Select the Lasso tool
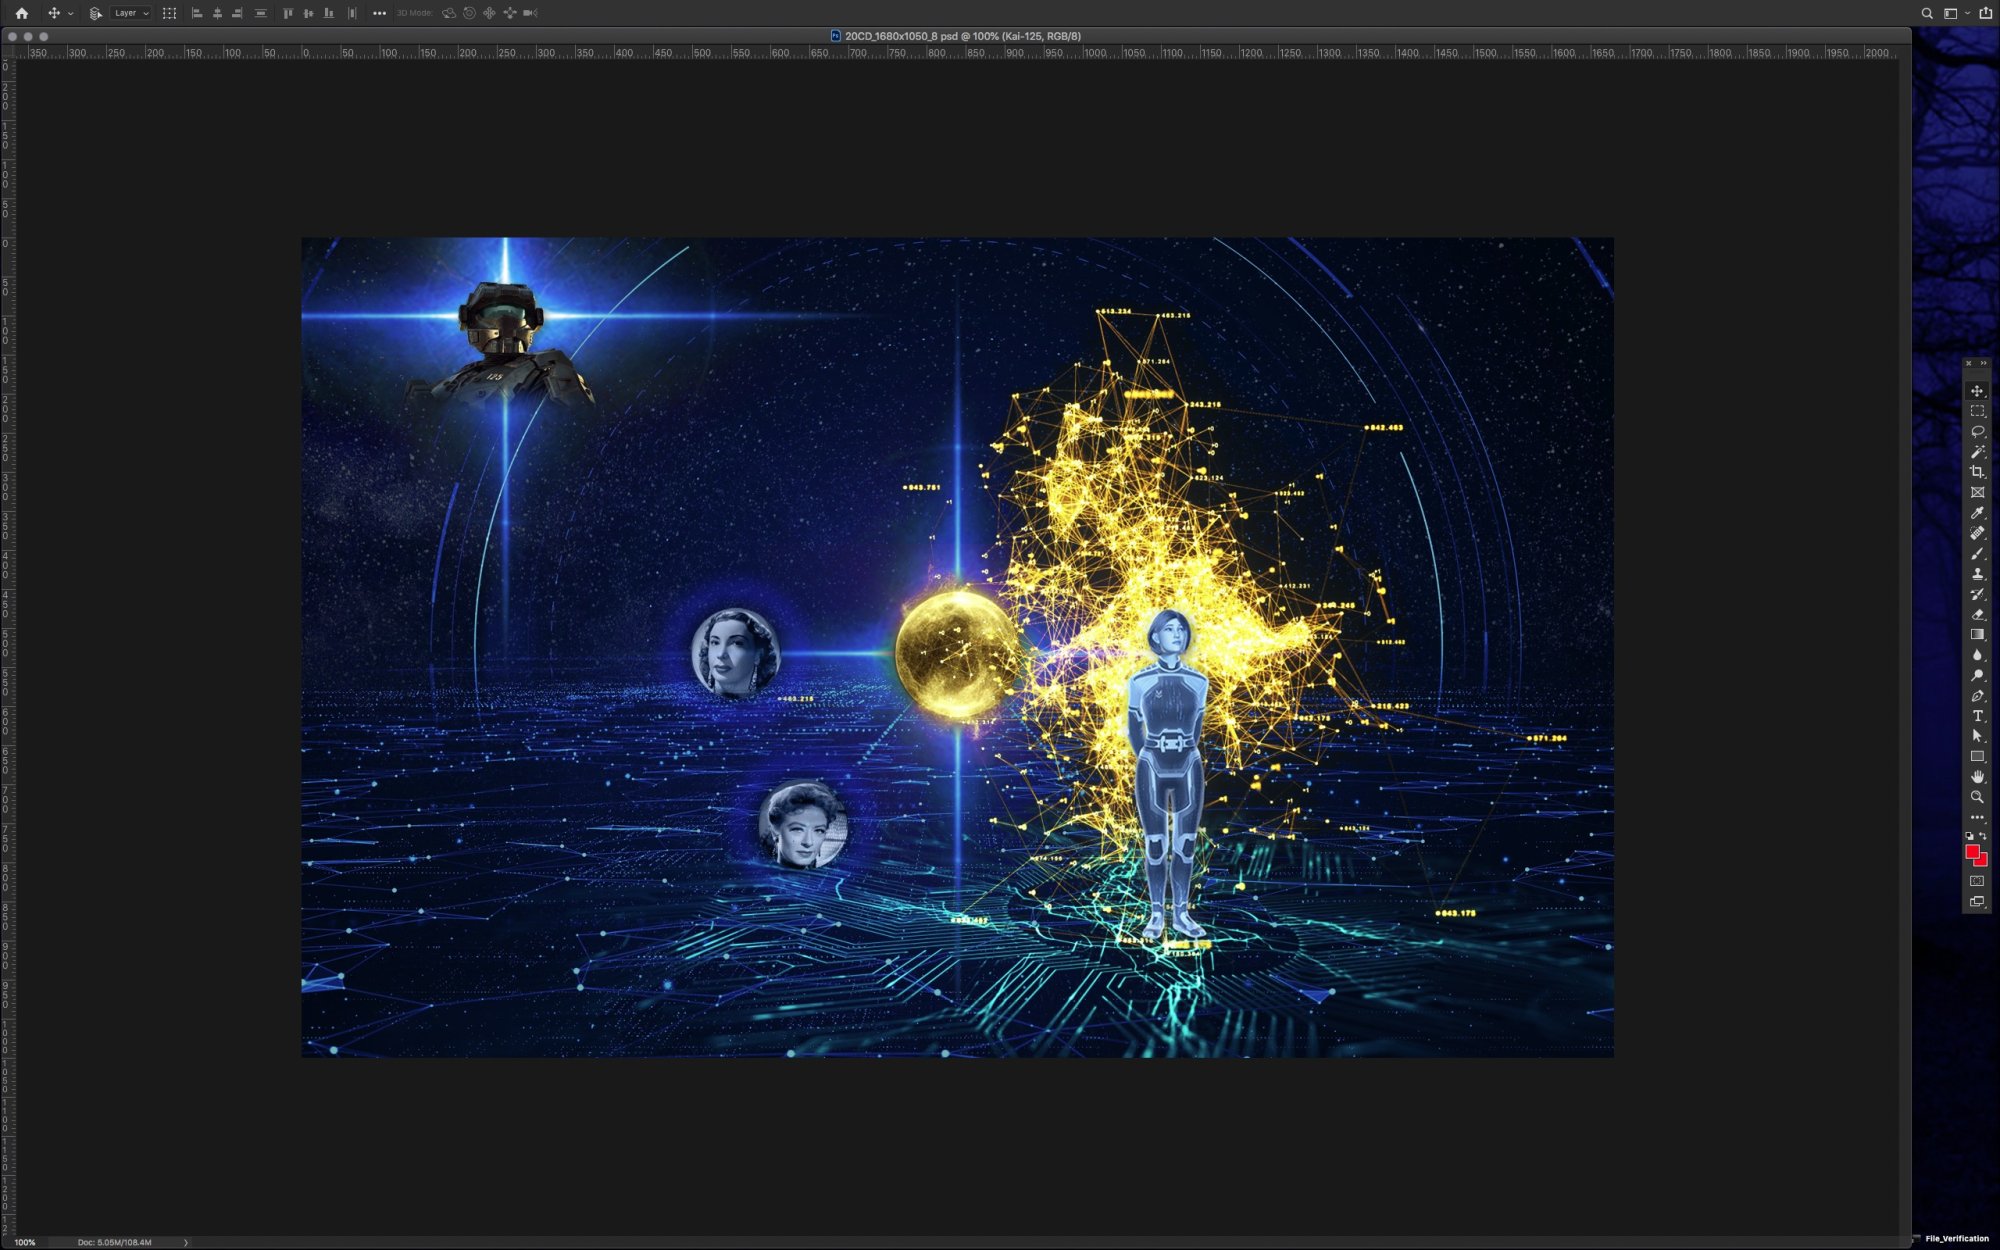 coord(1977,431)
